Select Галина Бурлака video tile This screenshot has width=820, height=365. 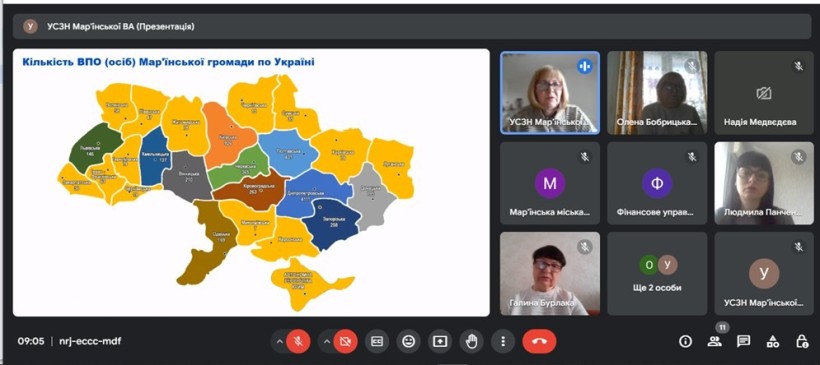(x=550, y=273)
